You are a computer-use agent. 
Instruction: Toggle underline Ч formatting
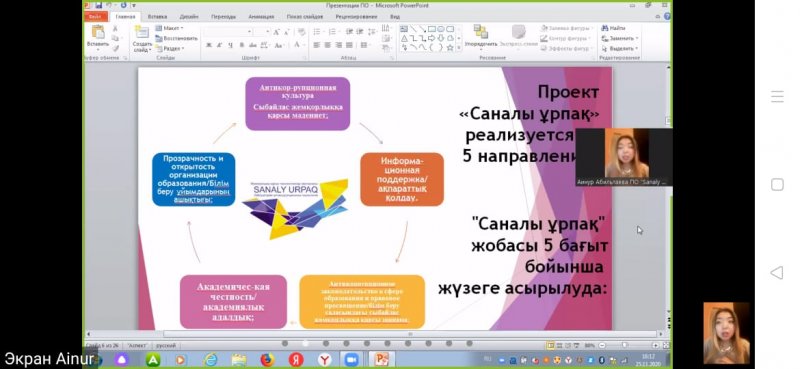[230, 45]
